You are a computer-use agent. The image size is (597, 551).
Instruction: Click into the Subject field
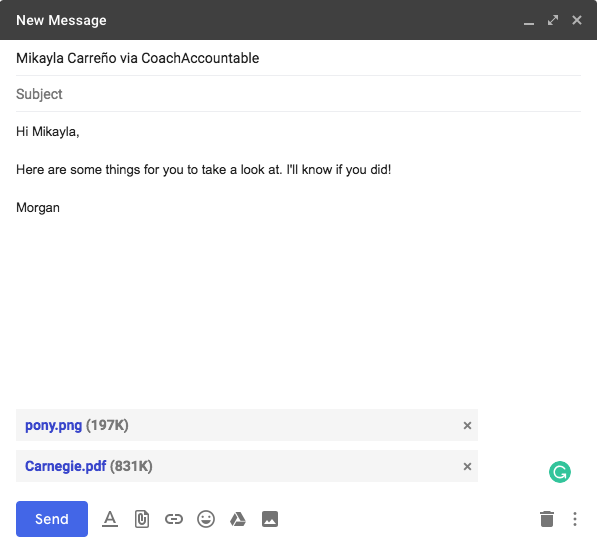click(x=298, y=94)
